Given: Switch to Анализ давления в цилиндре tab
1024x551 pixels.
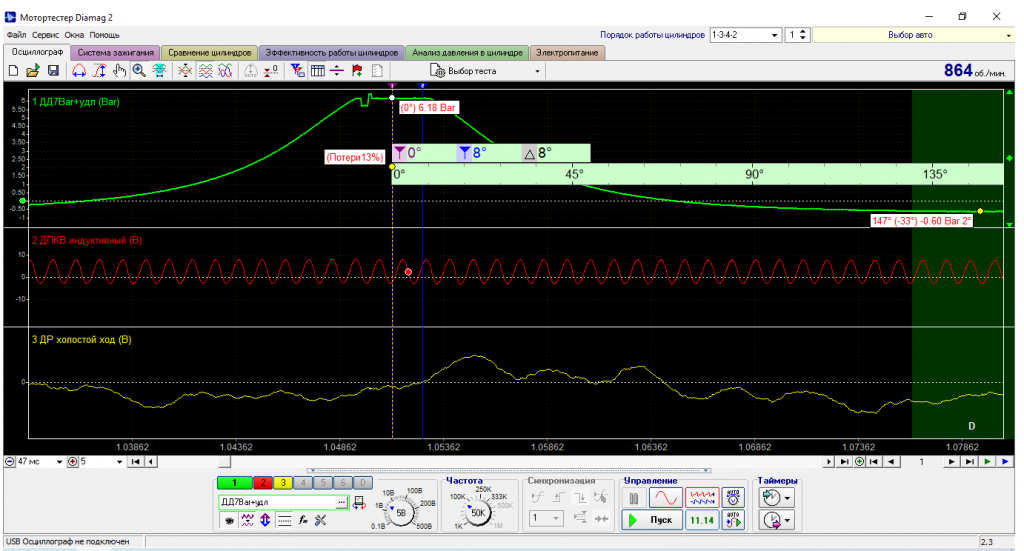Looking at the screenshot, I should (x=467, y=53).
